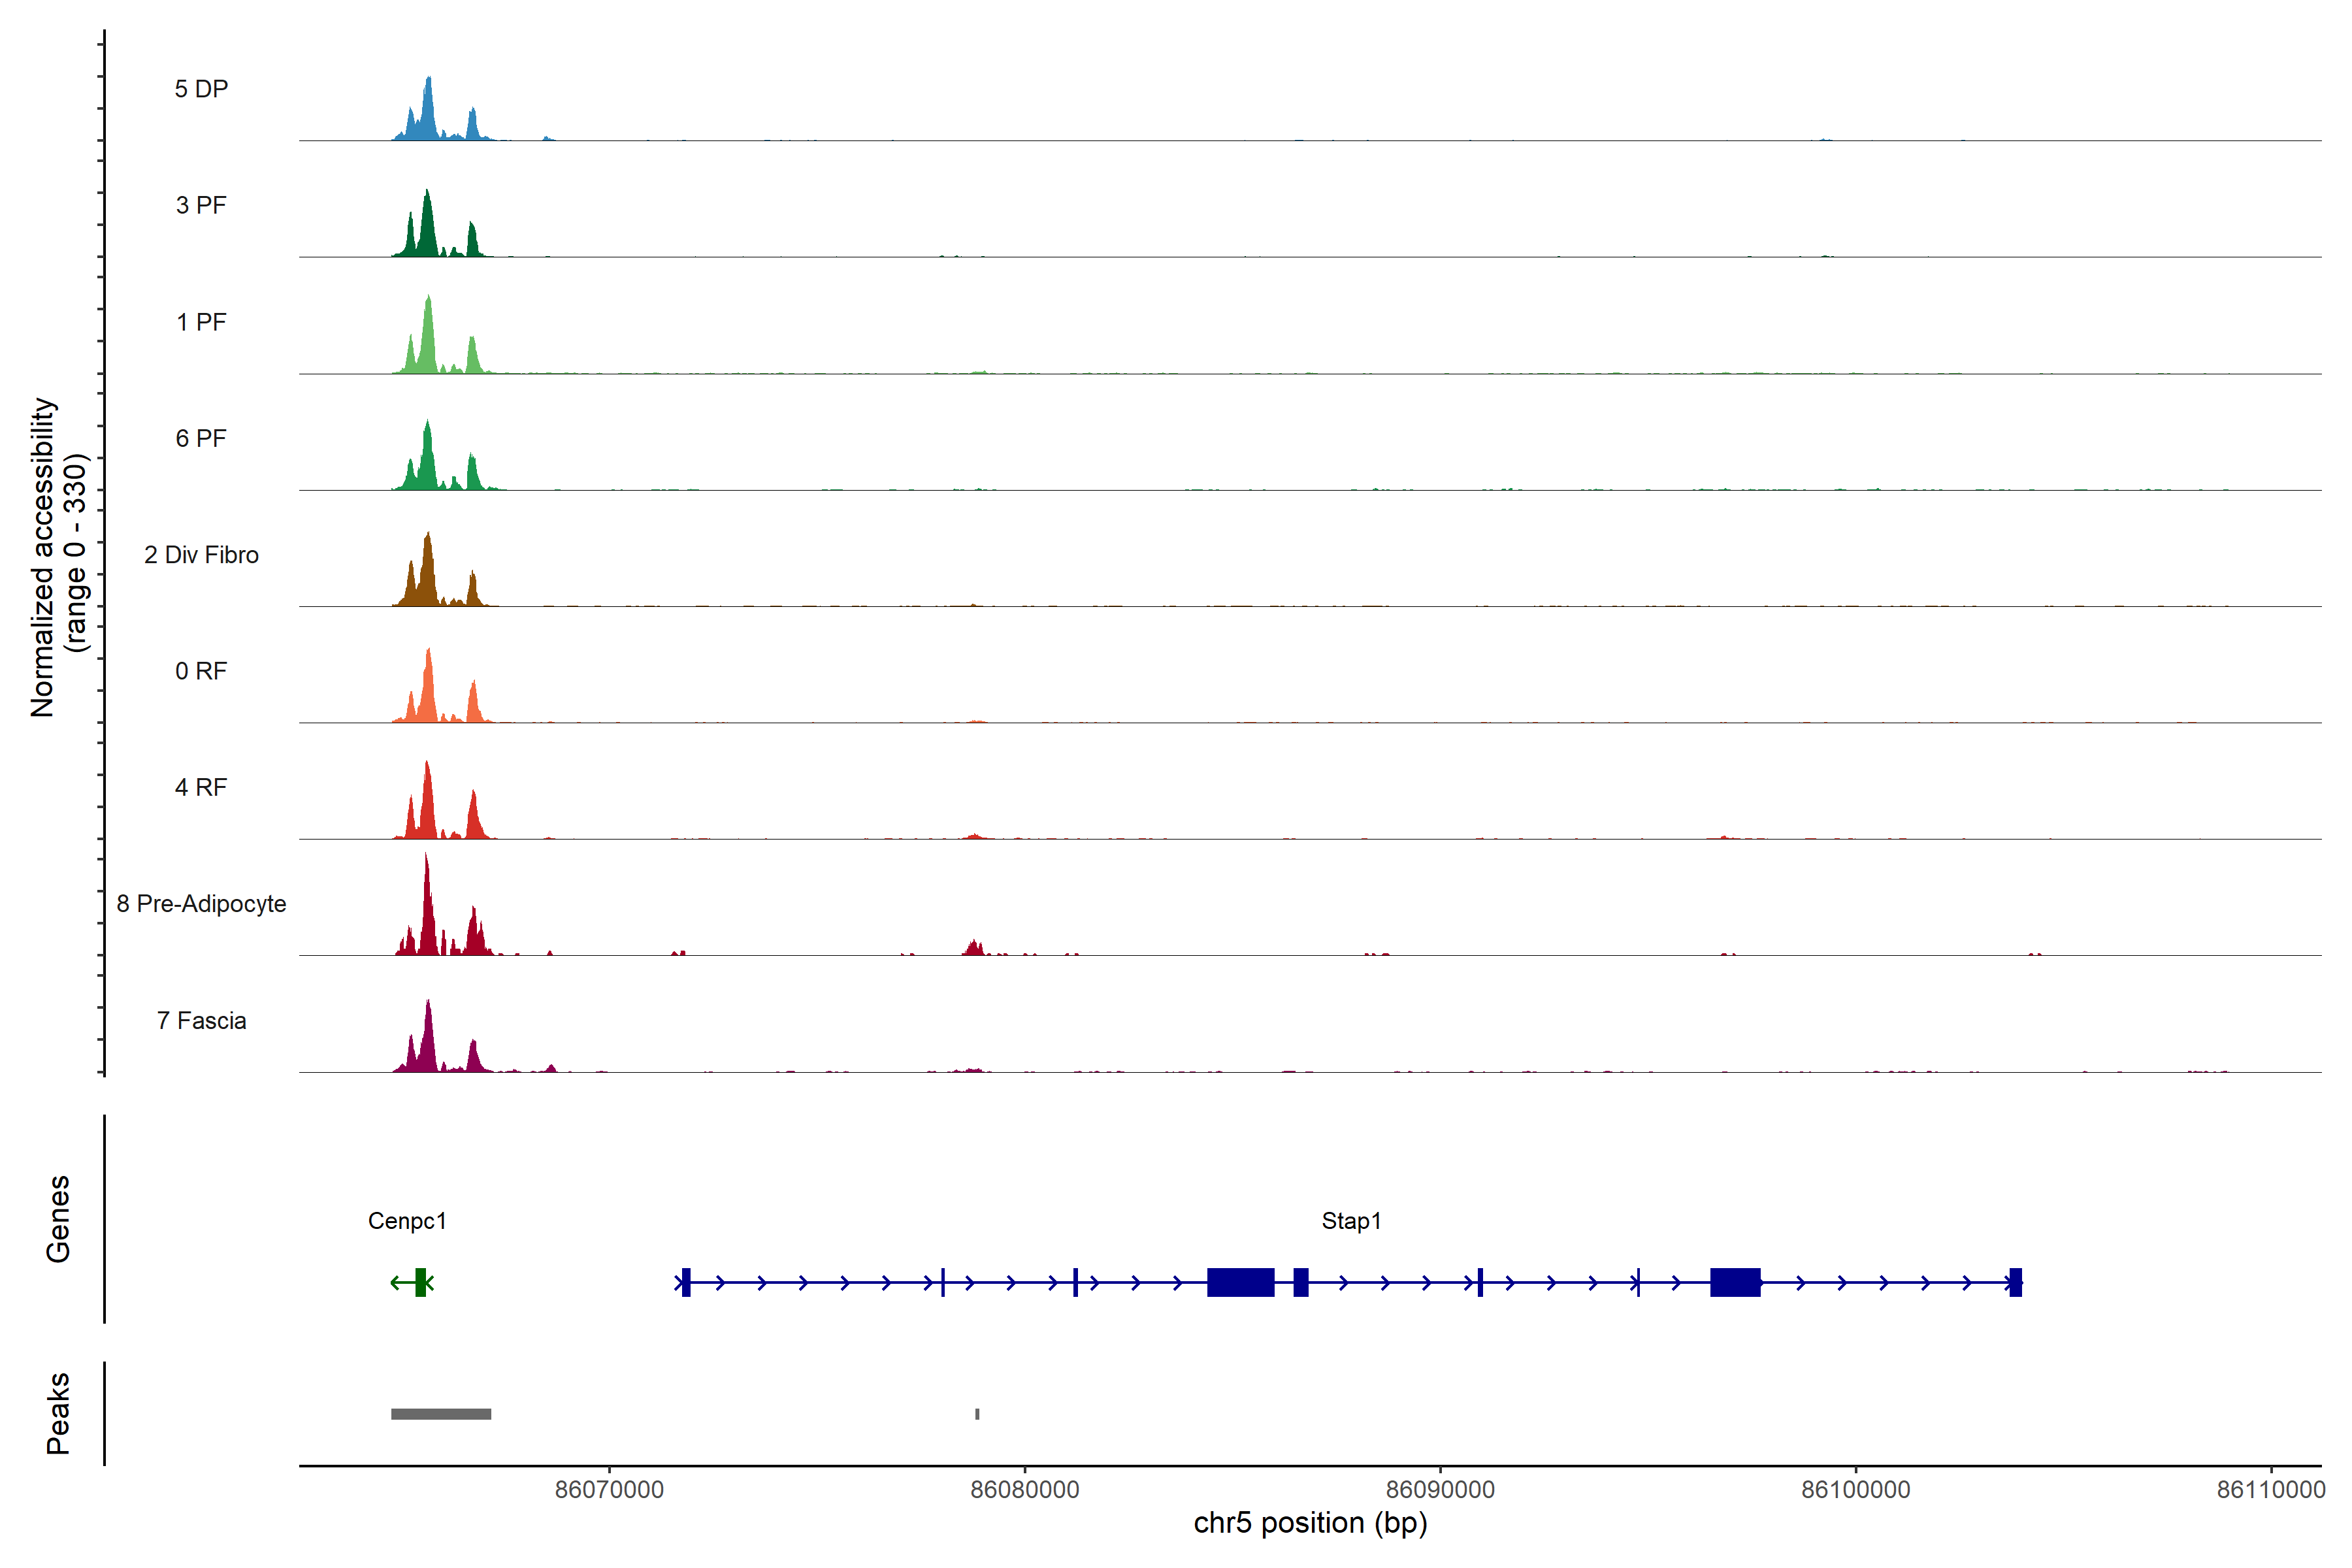Click the orange 0 RF tallest peak
The image size is (2352, 1568).
pyautogui.click(x=428, y=690)
